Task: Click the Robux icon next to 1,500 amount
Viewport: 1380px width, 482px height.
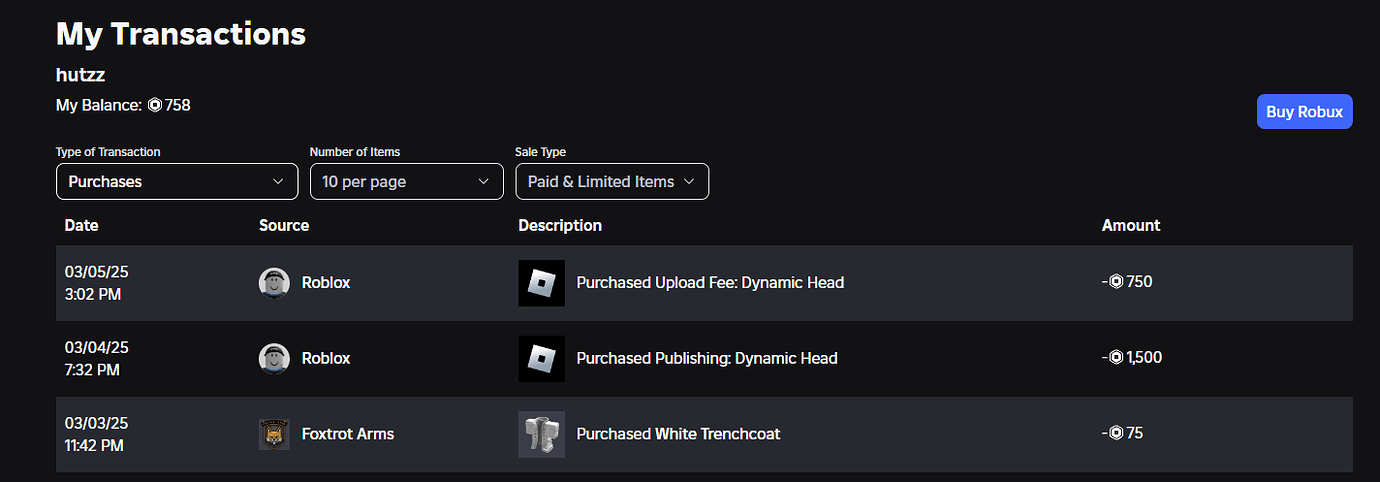Action: point(1116,357)
